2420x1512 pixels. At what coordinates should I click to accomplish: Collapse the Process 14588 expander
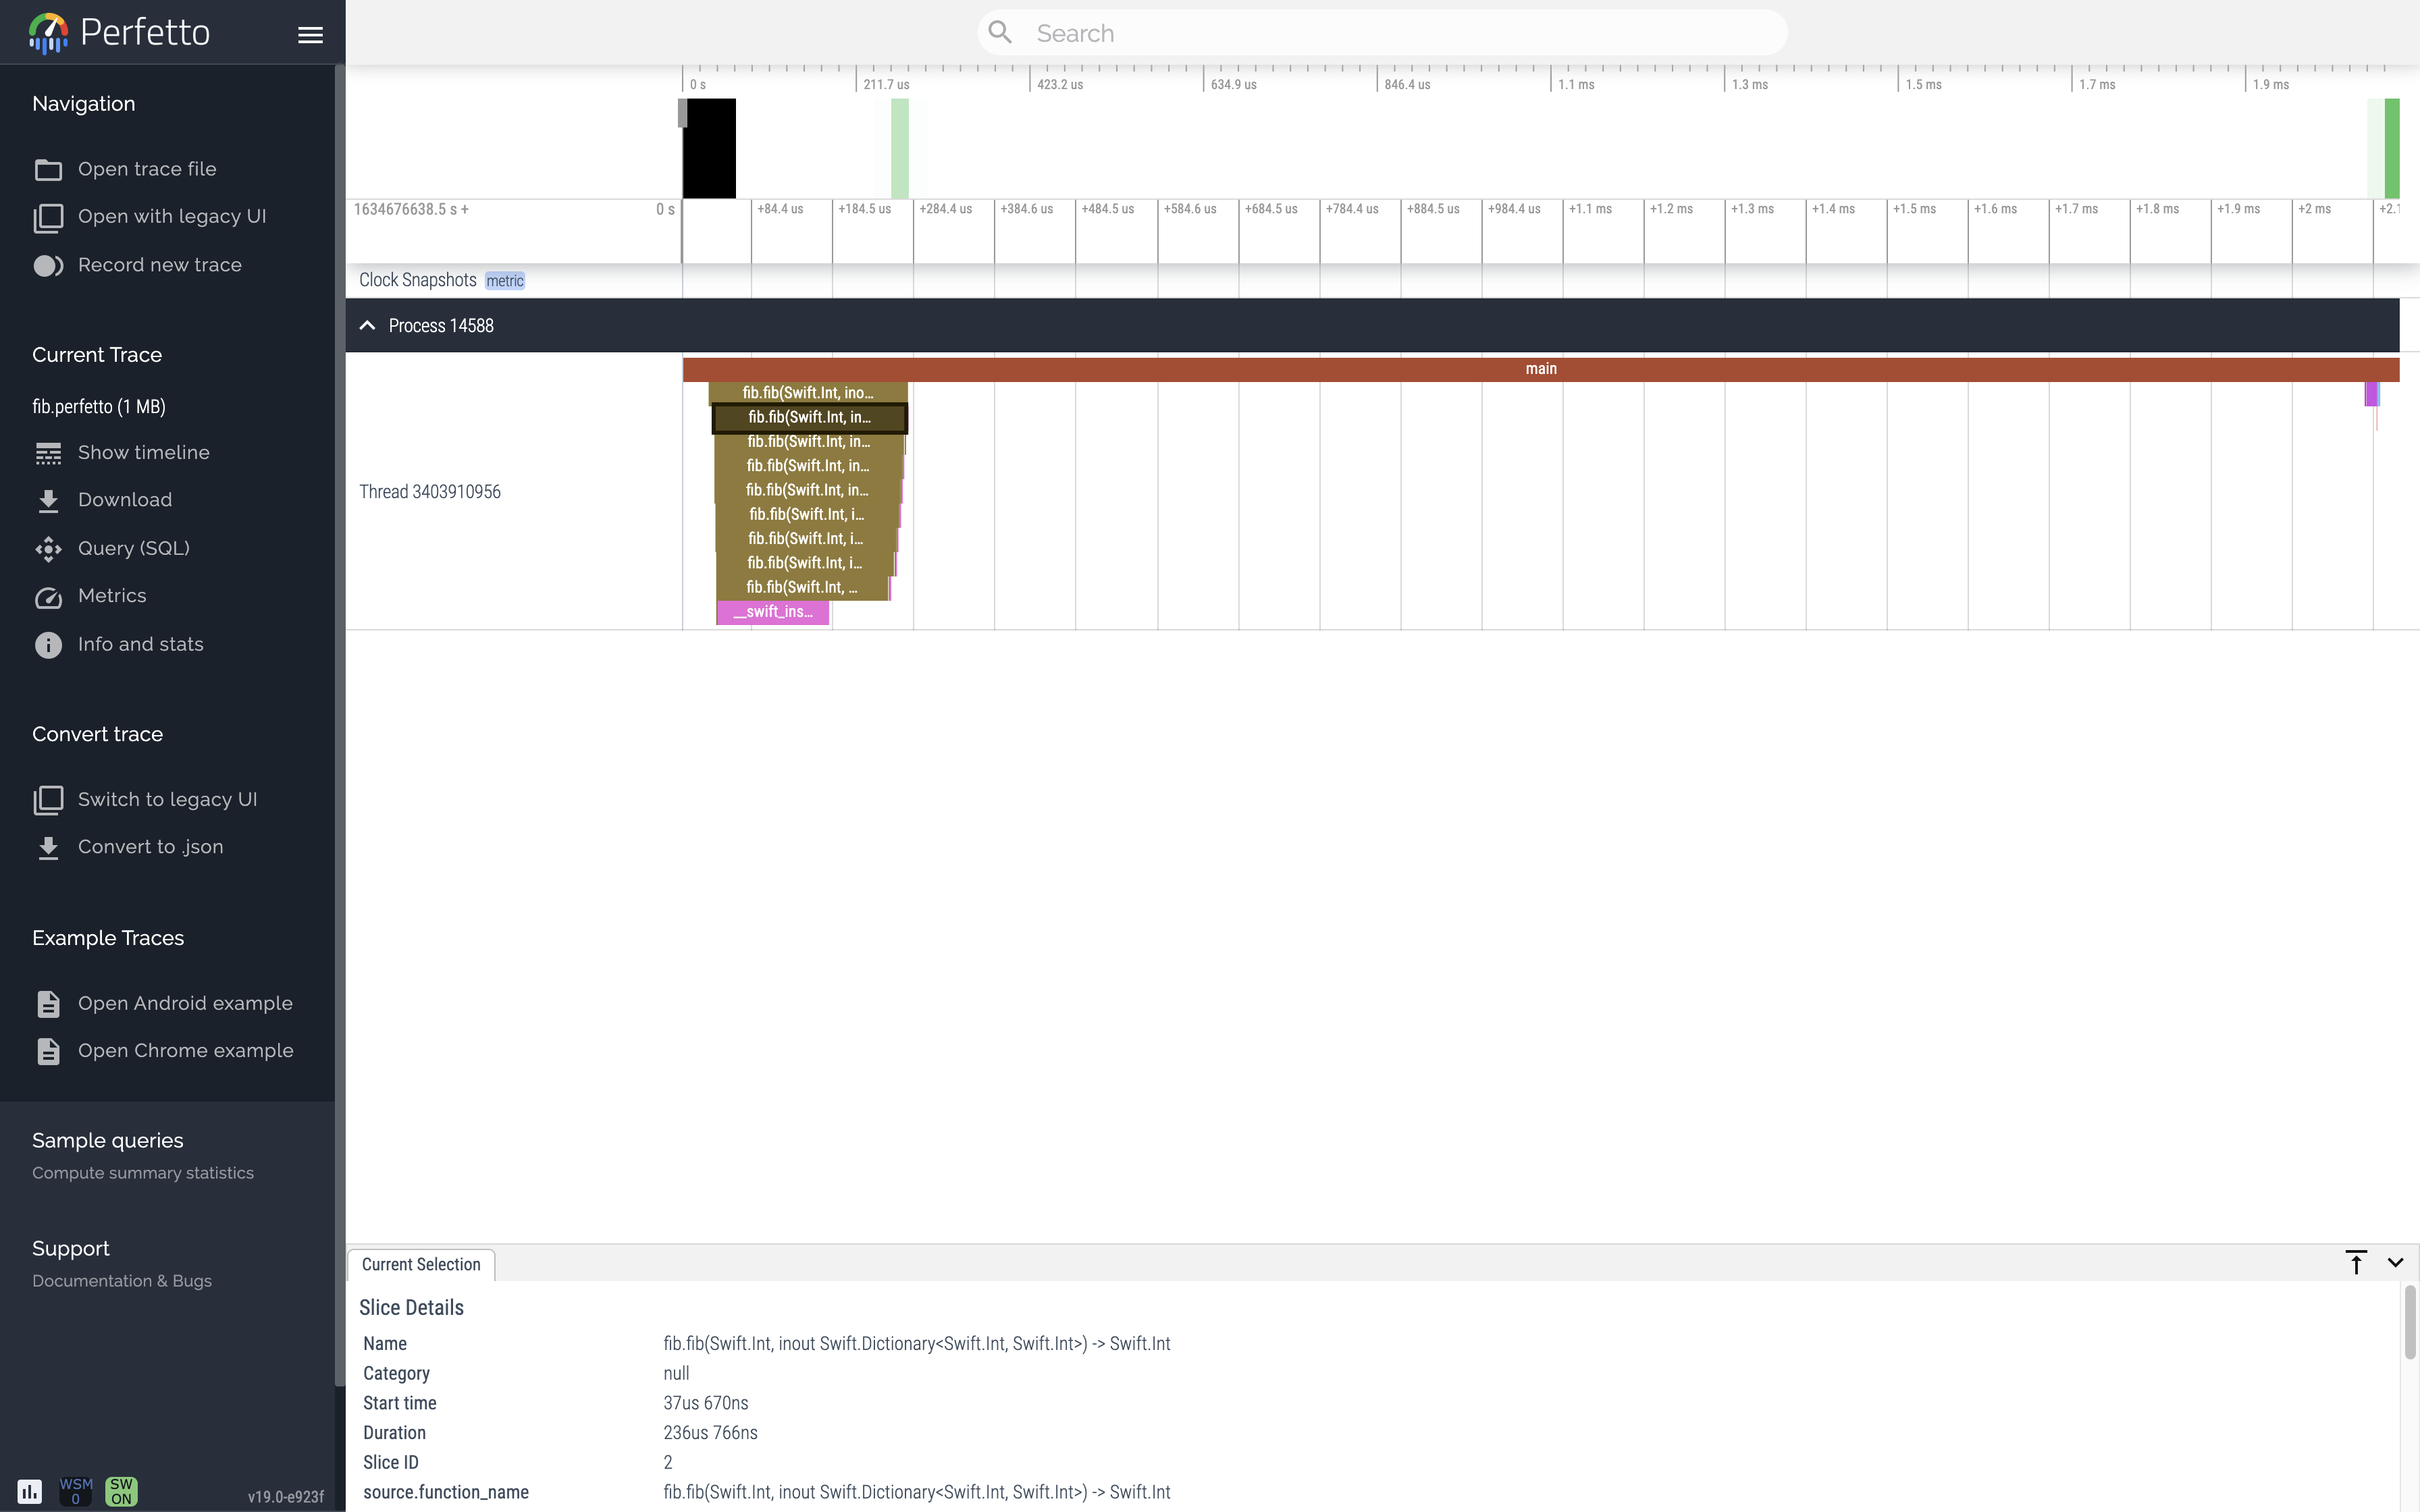[366, 326]
